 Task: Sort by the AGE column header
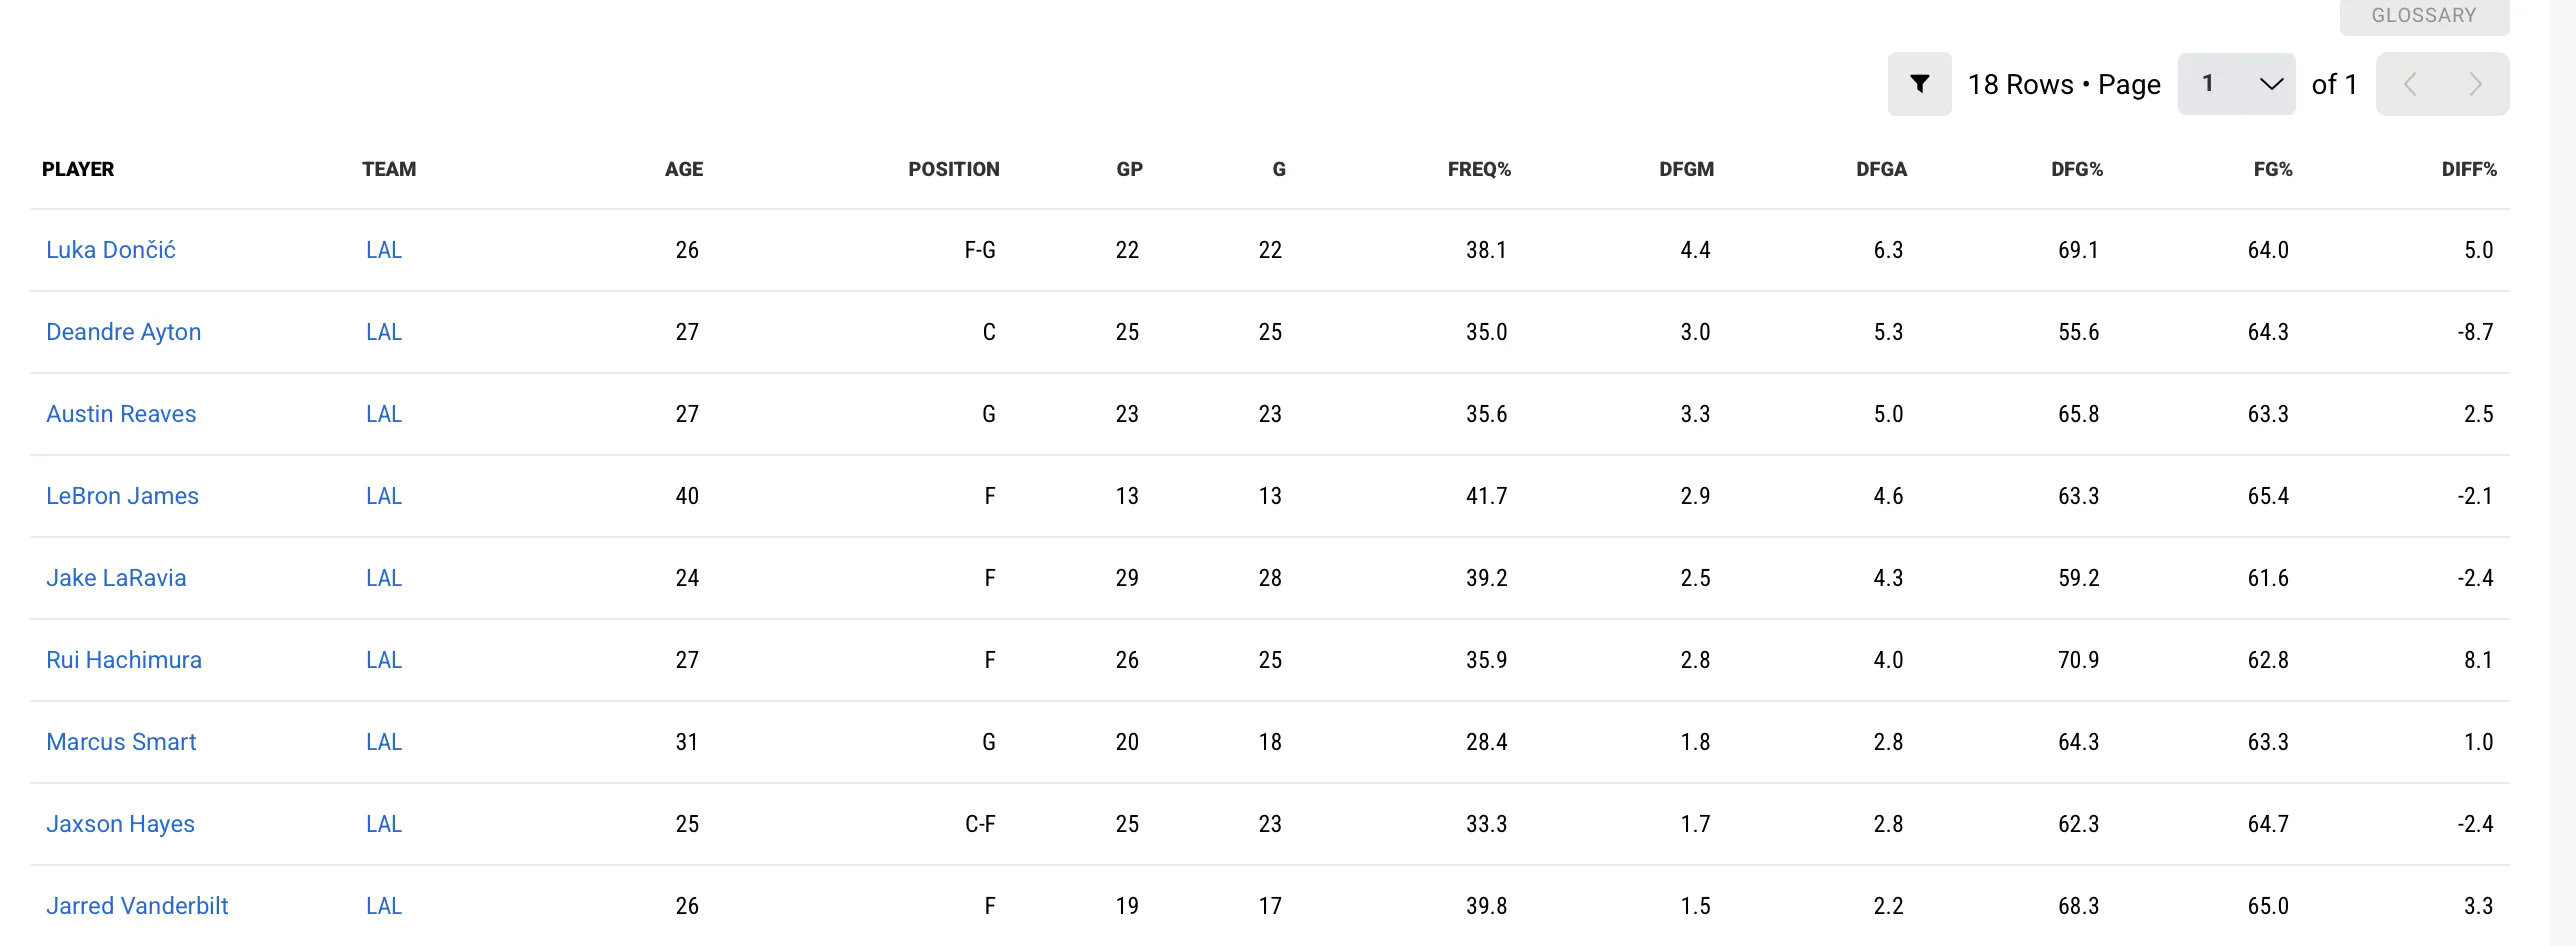coord(684,169)
